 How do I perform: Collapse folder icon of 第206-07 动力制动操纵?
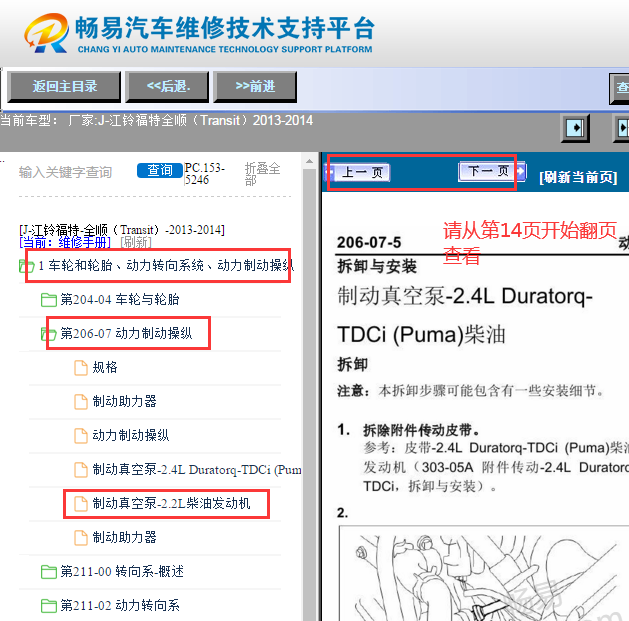pos(49,334)
